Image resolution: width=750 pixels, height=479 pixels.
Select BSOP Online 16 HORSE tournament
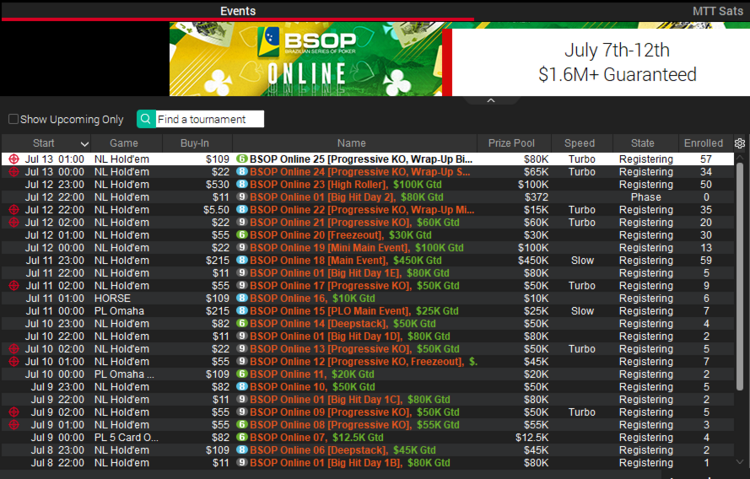point(367,298)
